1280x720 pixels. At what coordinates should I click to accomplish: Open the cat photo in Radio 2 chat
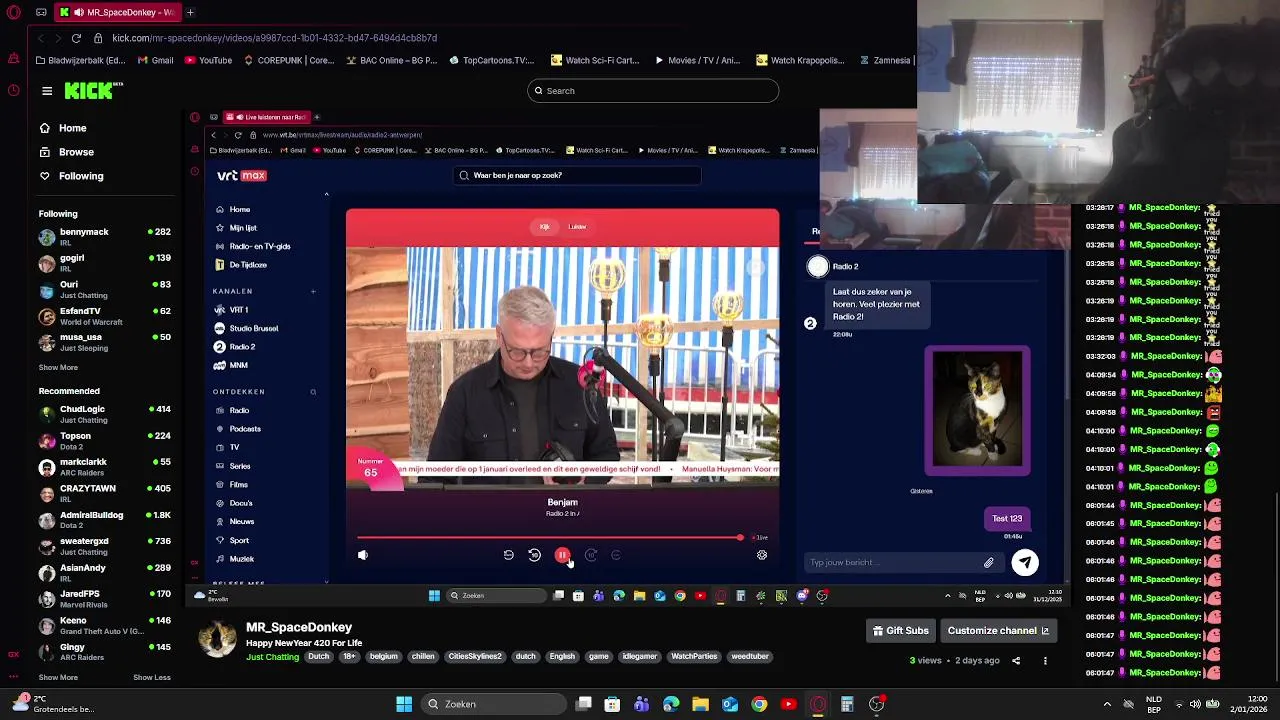click(x=977, y=409)
